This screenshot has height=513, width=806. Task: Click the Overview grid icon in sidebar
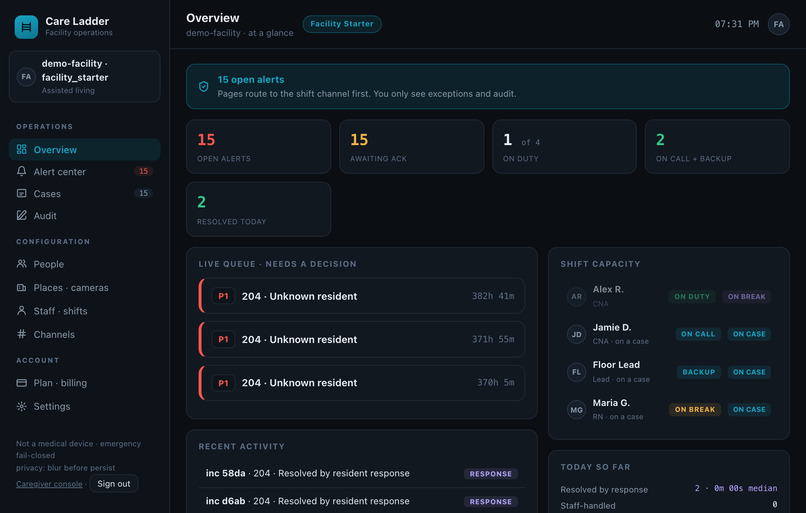(22, 150)
